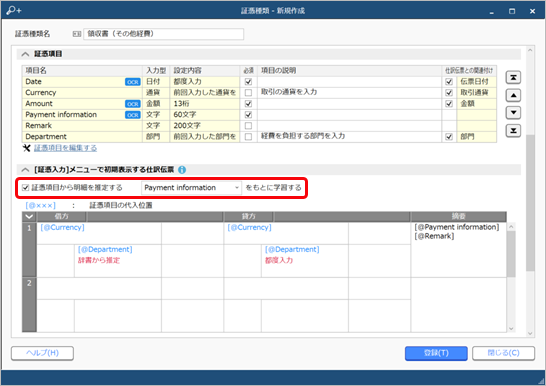The height and width of the screenshot is (386, 546).
Task: Click the icon left of 証憑種類名 field
Action: click(77, 34)
